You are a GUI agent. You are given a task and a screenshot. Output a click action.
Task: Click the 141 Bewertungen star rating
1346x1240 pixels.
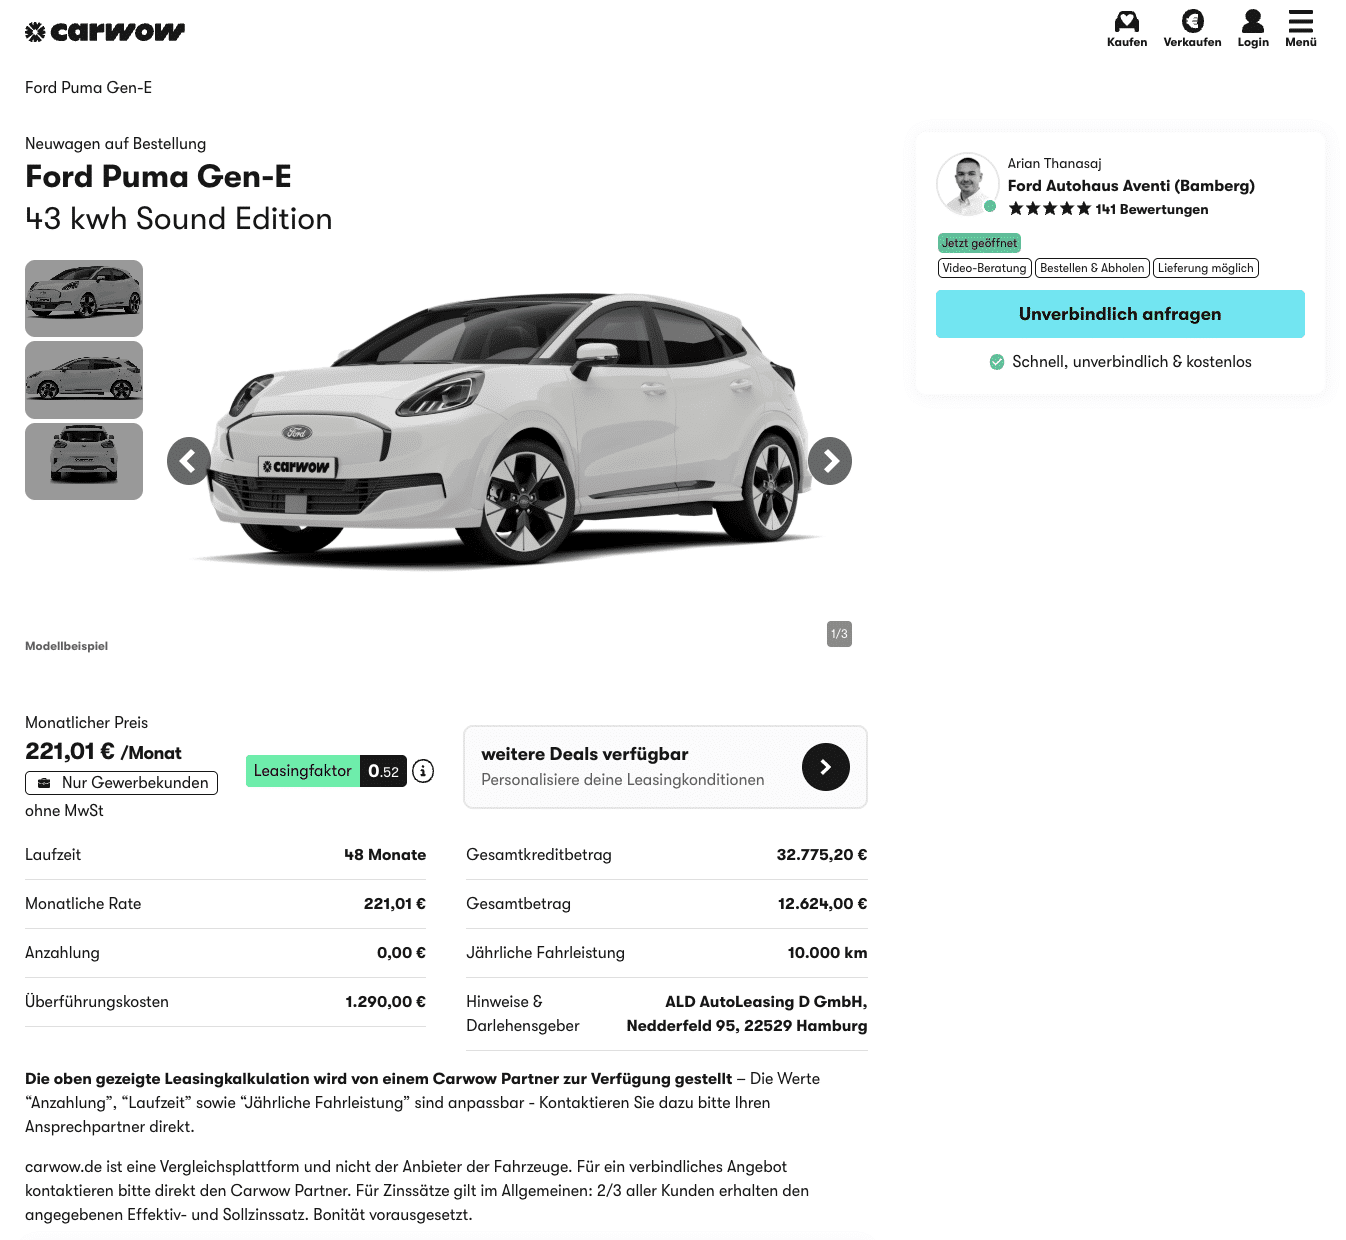point(1108,209)
